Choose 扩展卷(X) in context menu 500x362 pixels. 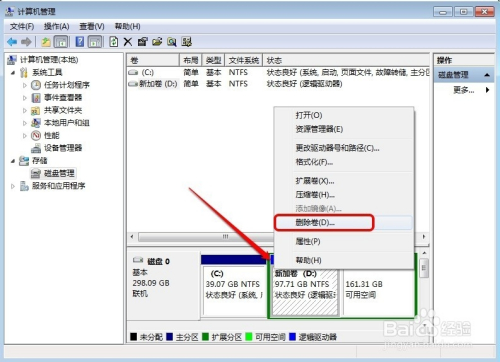343,181
